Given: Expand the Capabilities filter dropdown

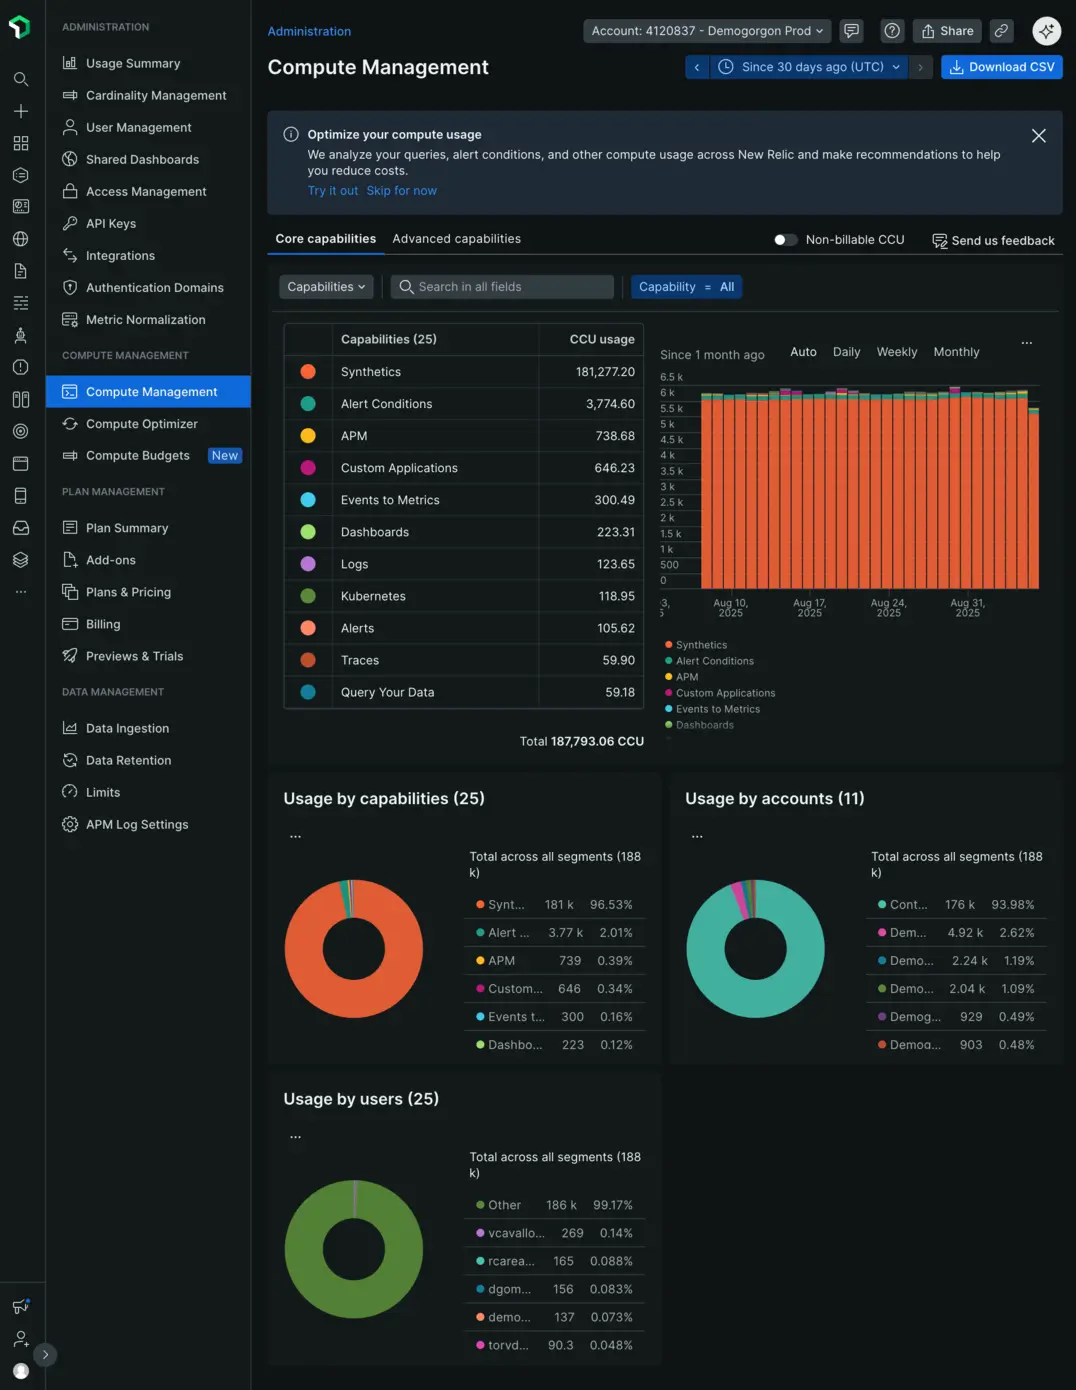Looking at the screenshot, I should (x=326, y=287).
